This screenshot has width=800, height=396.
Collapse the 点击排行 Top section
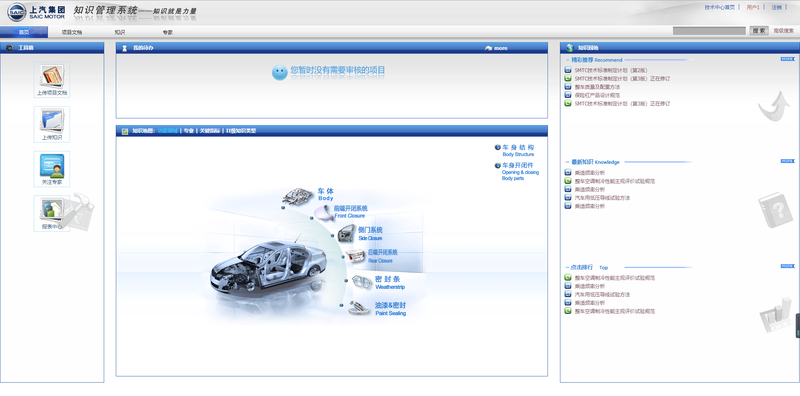567,267
